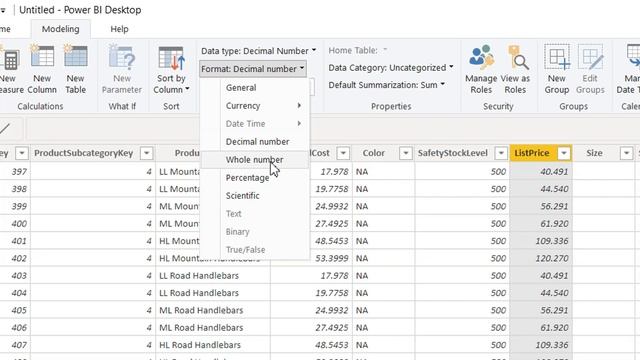Click the formula bar cancel slash icon
This screenshot has width=640, height=360.
(x=5, y=129)
